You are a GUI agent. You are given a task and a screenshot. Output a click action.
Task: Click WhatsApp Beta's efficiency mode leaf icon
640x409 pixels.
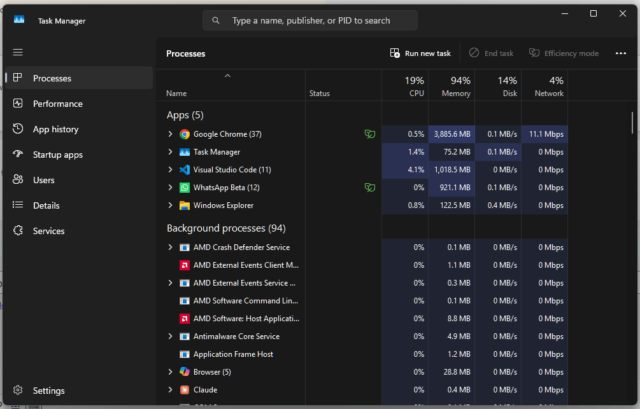(x=369, y=187)
